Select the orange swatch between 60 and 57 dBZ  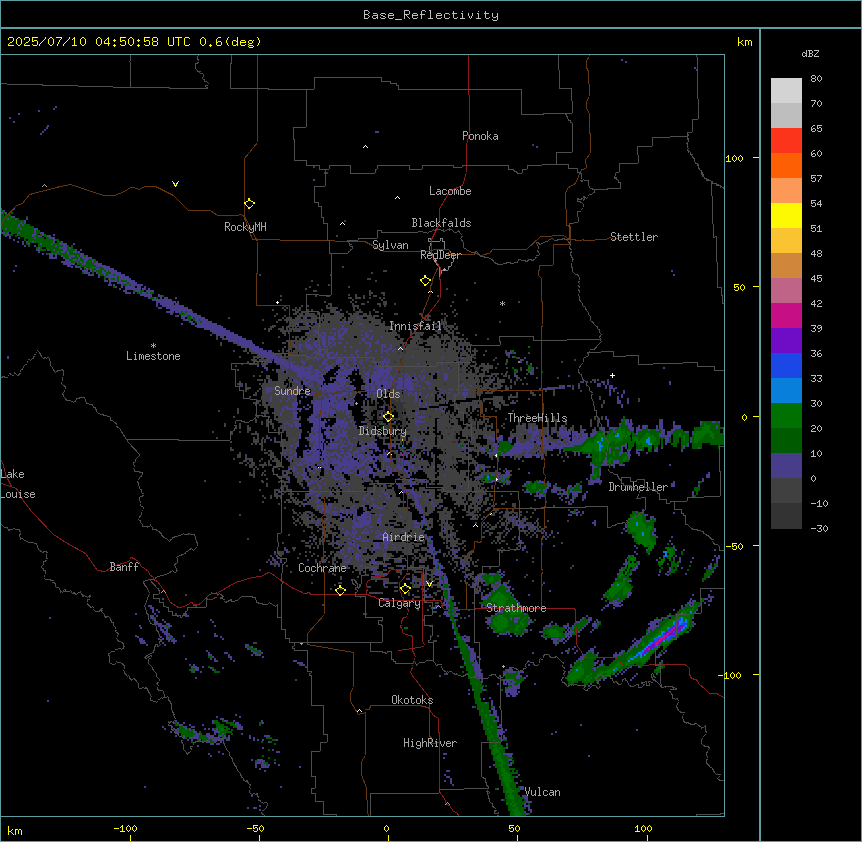coord(786,165)
